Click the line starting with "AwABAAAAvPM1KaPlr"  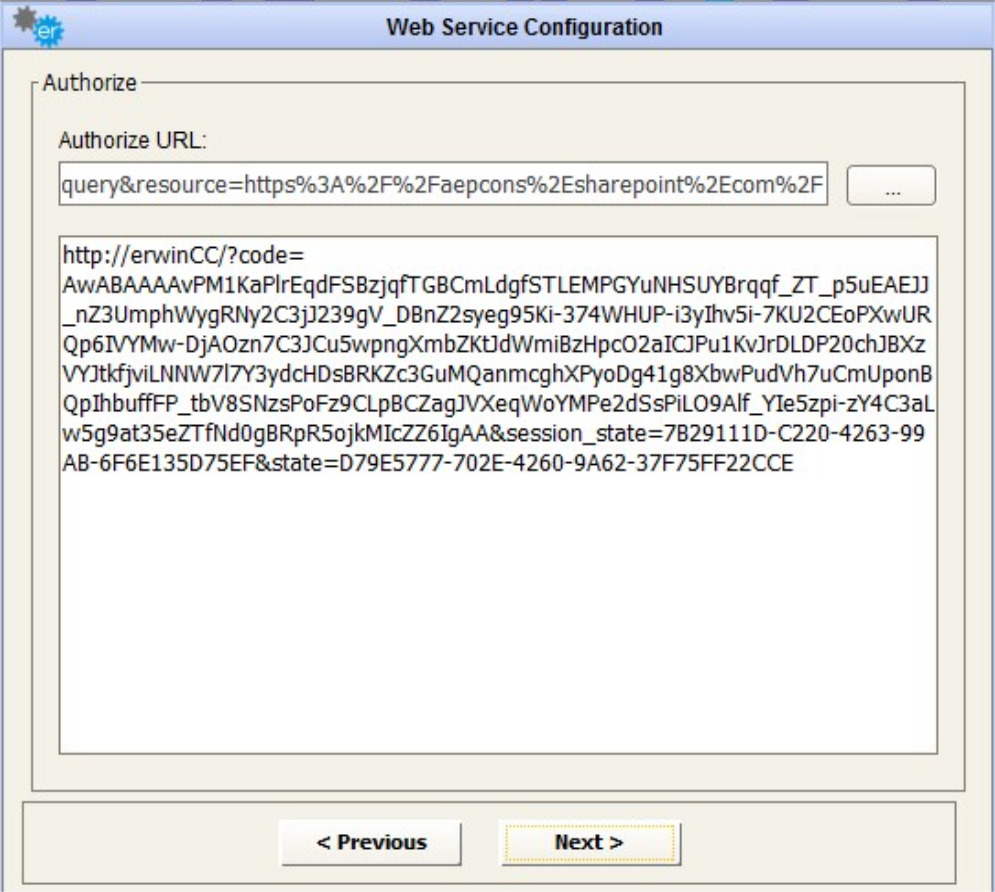(x=498, y=288)
